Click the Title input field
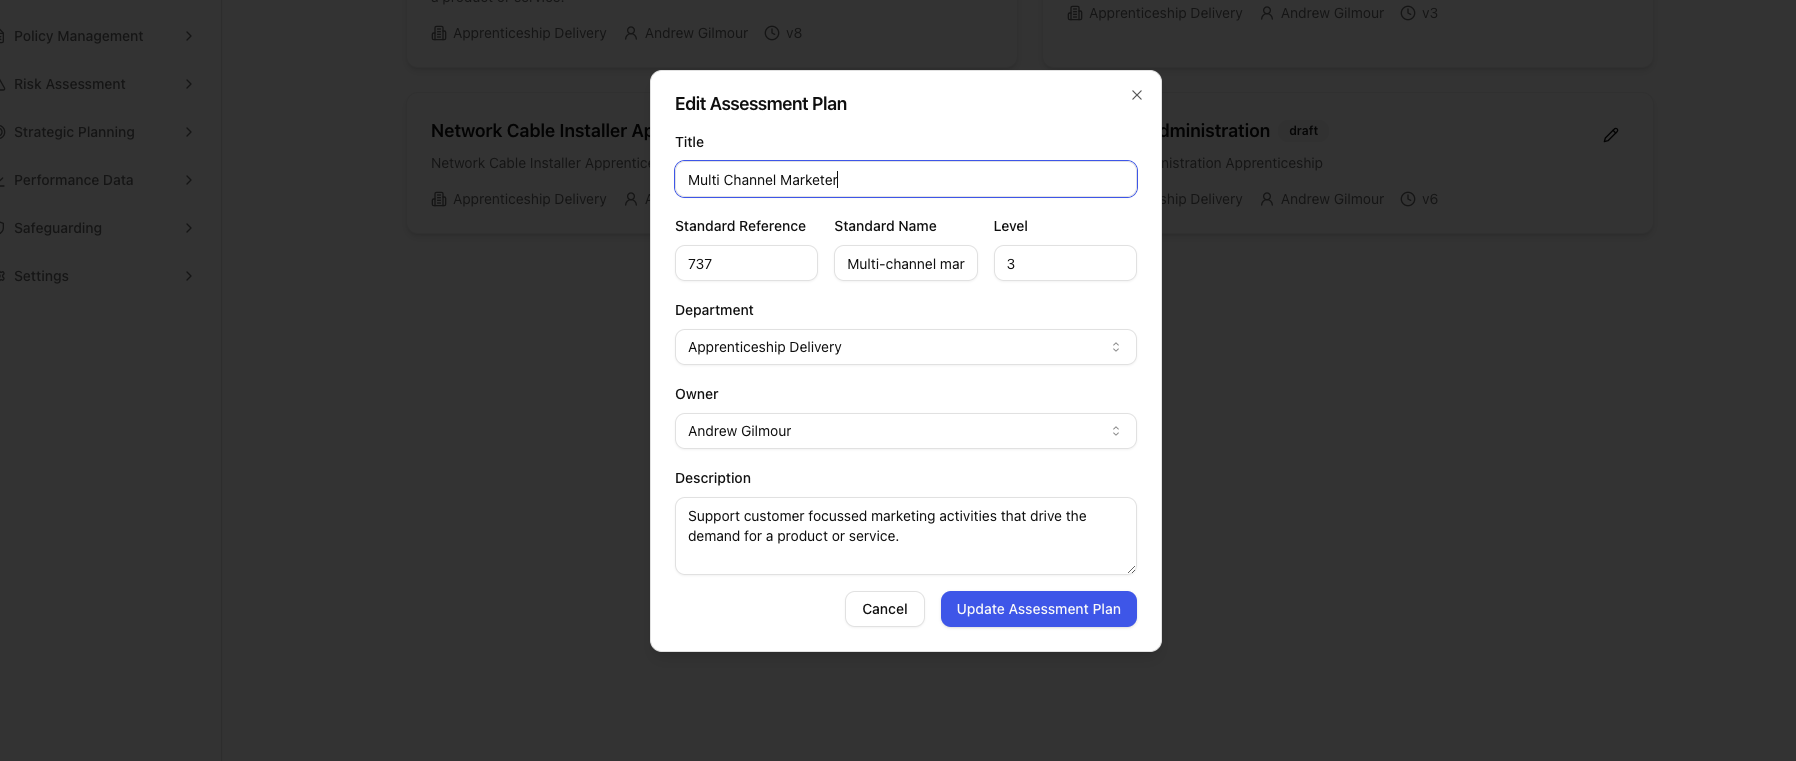1796x761 pixels. [x=905, y=180]
